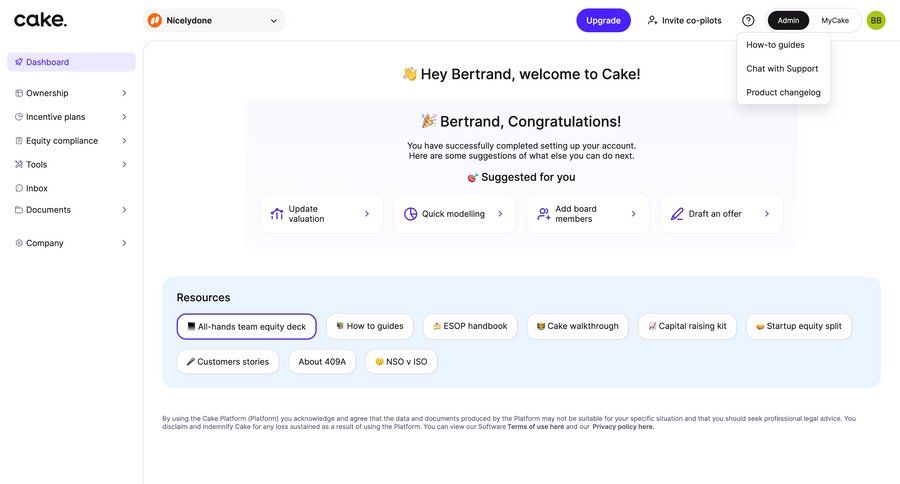Switch to MyCake view toggle
This screenshot has height=484, width=900.
(835, 20)
